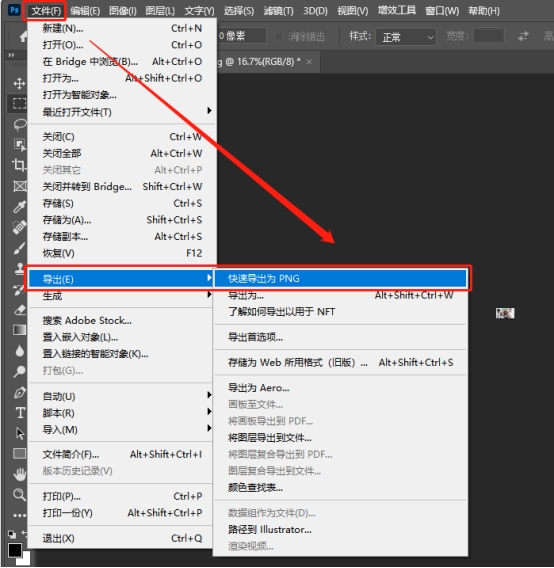Choose Paths to Illustrator

[x=341, y=529]
